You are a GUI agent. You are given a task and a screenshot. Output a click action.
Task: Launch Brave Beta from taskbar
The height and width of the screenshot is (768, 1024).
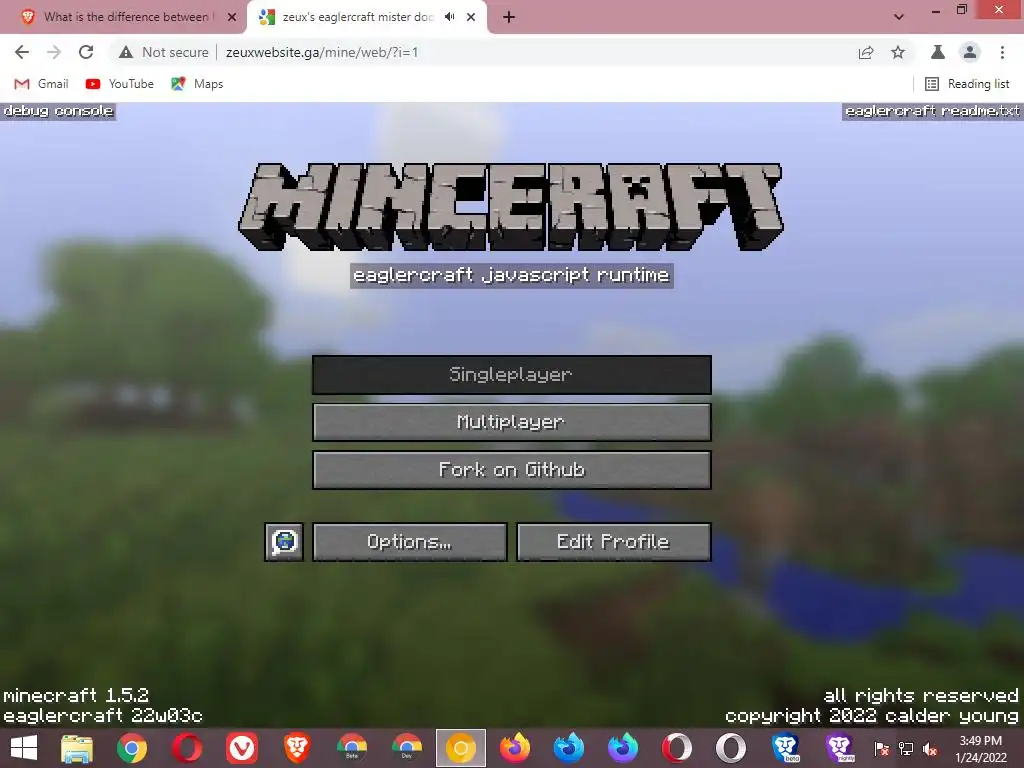(786, 748)
